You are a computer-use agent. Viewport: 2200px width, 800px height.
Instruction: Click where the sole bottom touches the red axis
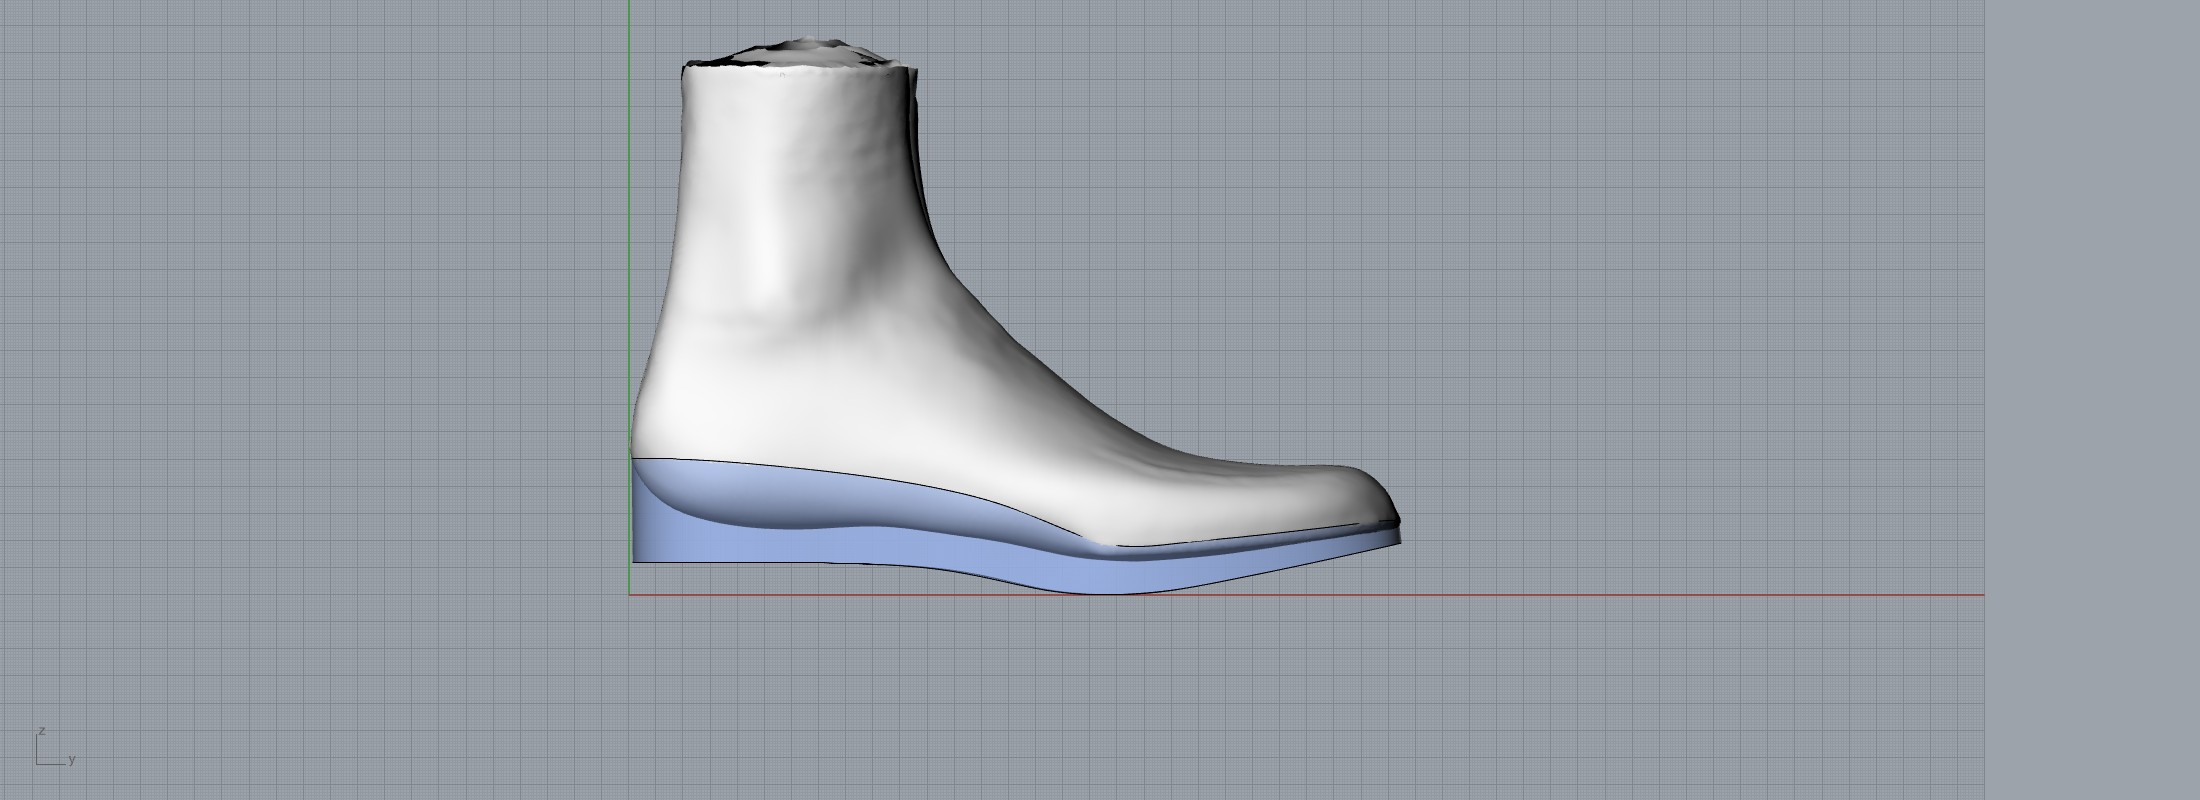[1110, 593]
